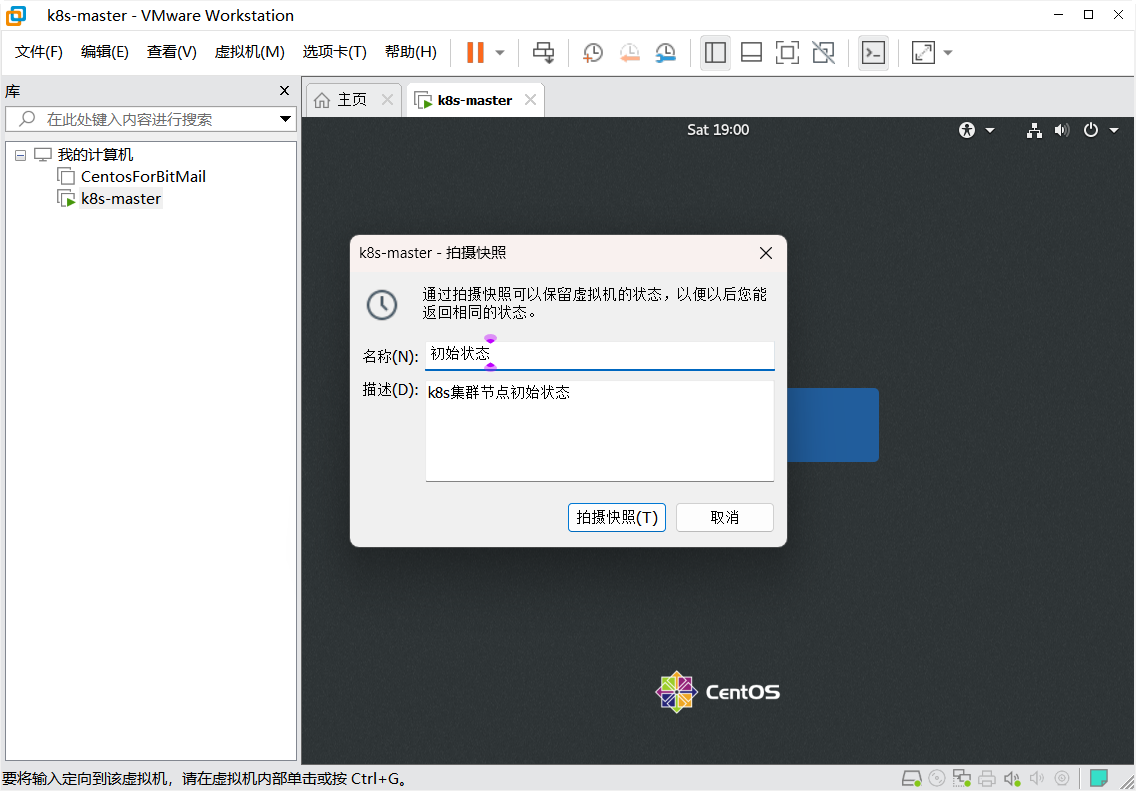Open the 查看(V) menu

pyautogui.click(x=172, y=52)
